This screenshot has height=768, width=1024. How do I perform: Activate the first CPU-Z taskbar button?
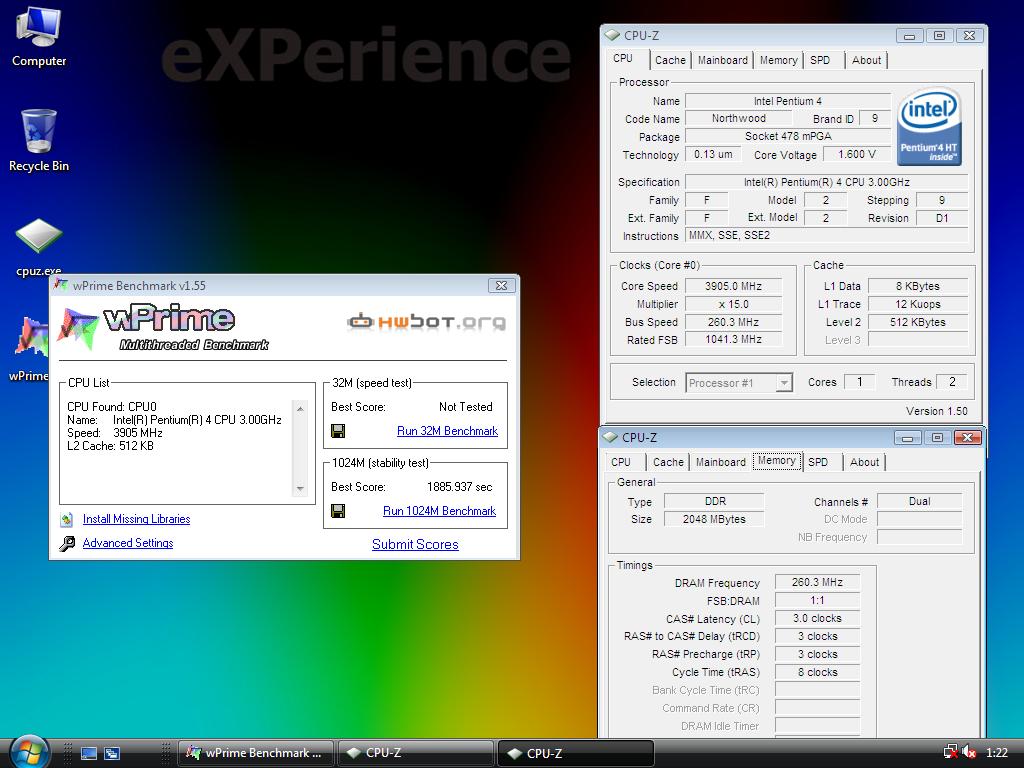point(415,752)
